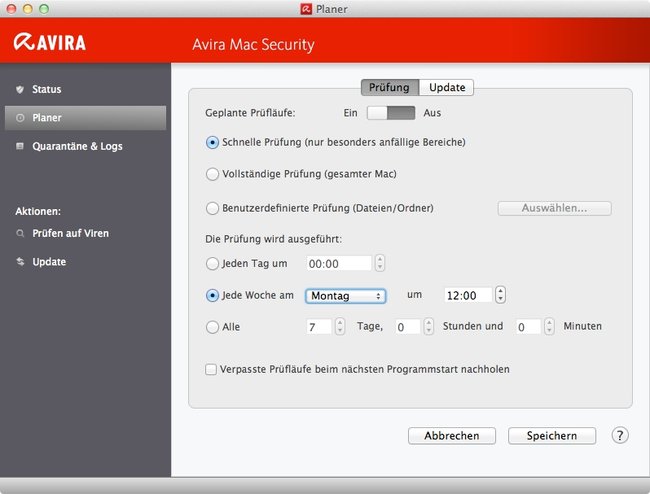Click the Stunden field showing 0

(x=407, y=327)
